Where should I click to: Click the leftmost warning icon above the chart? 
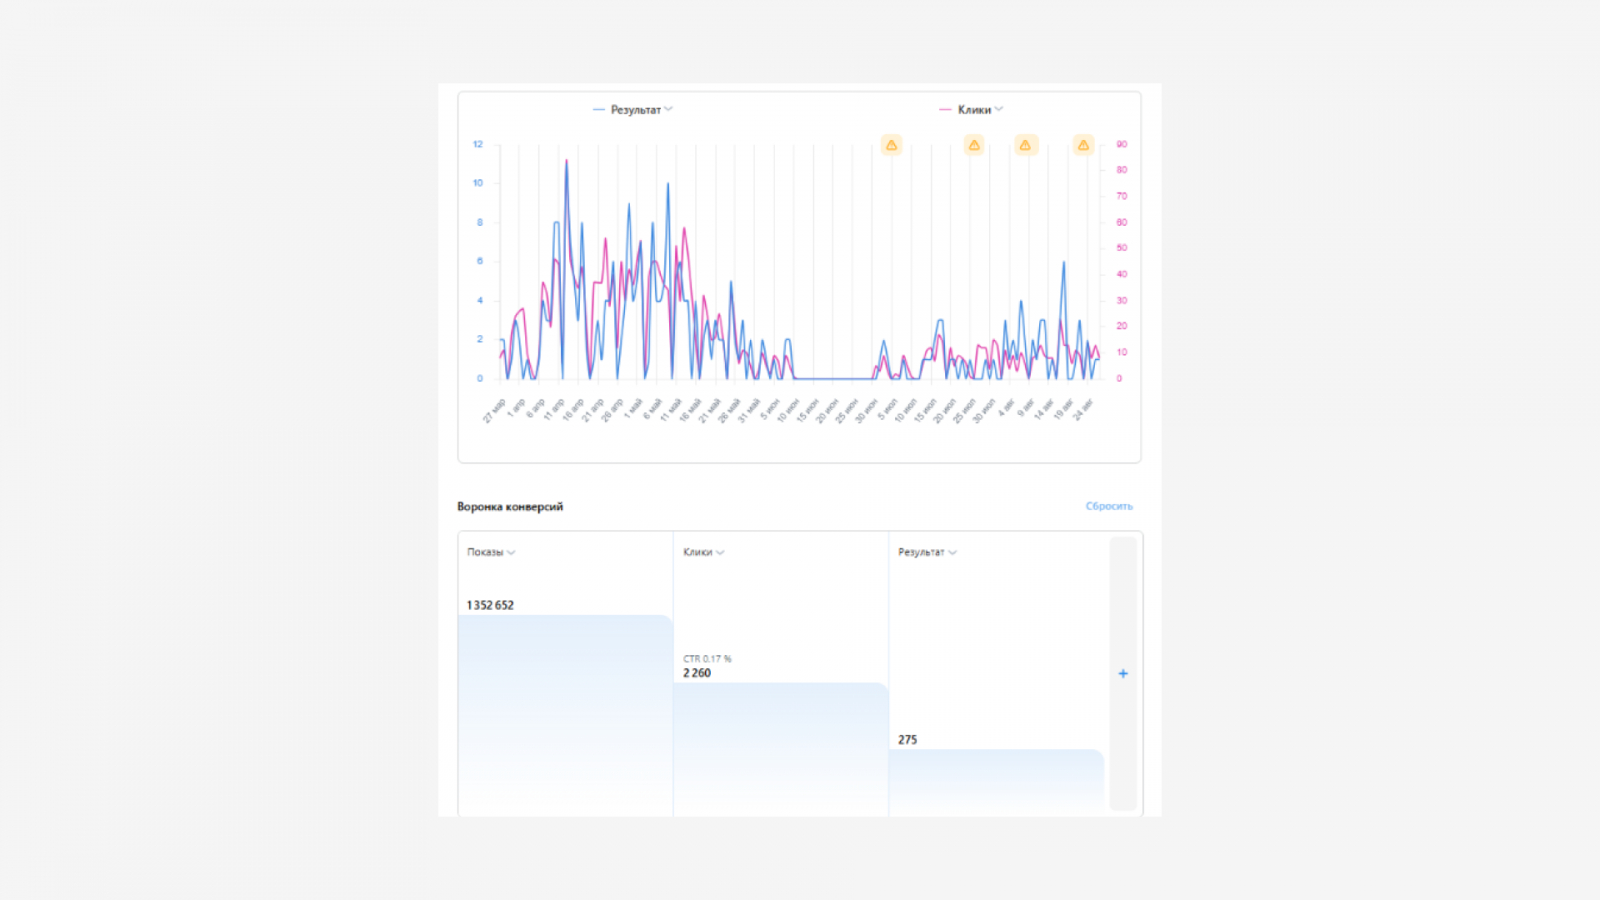(x=891, y=145)
